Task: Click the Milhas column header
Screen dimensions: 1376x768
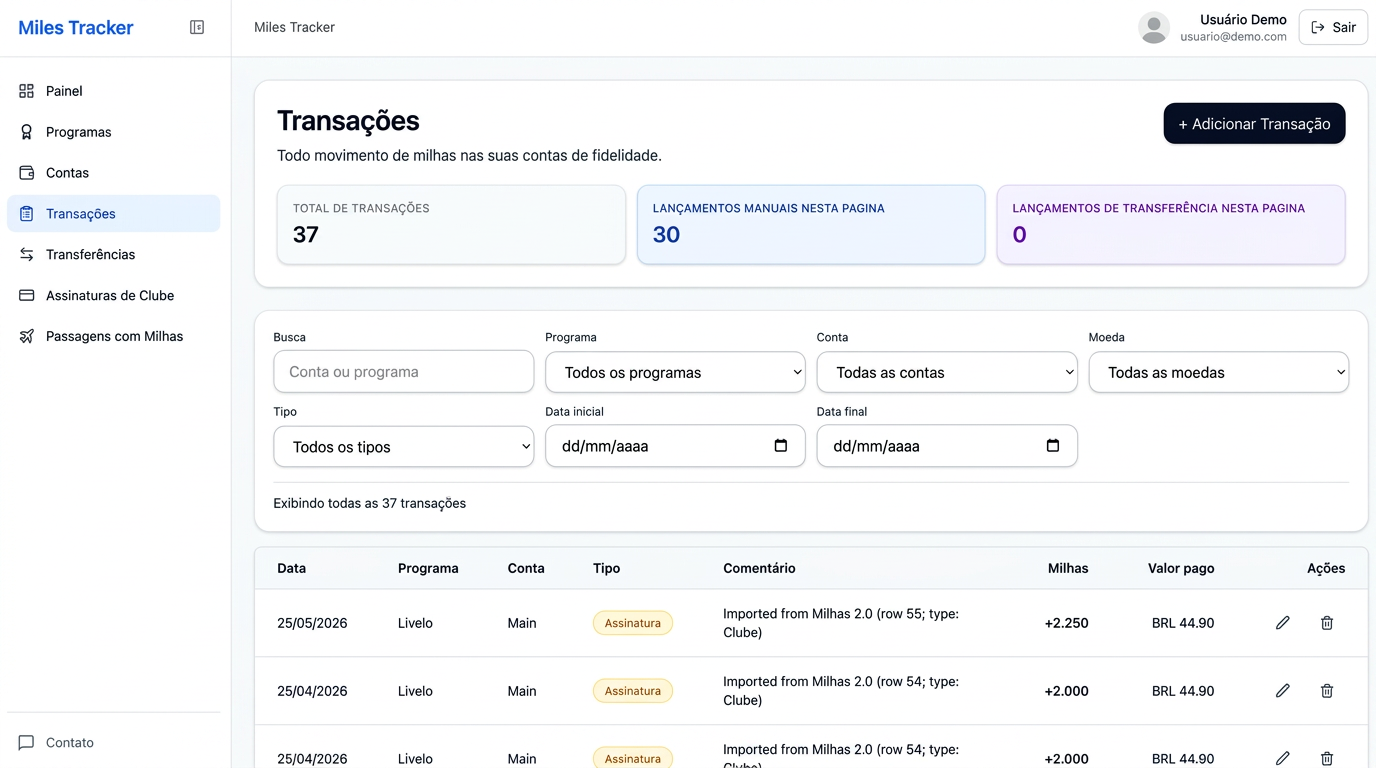Action: (1068, 568)
